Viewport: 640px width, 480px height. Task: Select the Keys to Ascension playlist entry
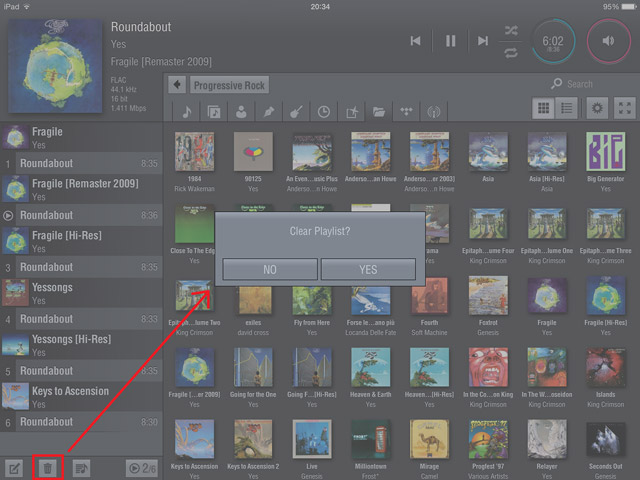pyautogui.click(x=80, y=397)
